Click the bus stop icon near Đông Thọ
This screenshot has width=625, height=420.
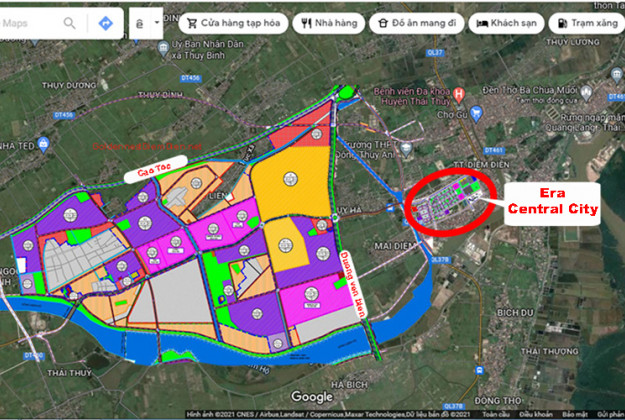click(x=479, y=370)
